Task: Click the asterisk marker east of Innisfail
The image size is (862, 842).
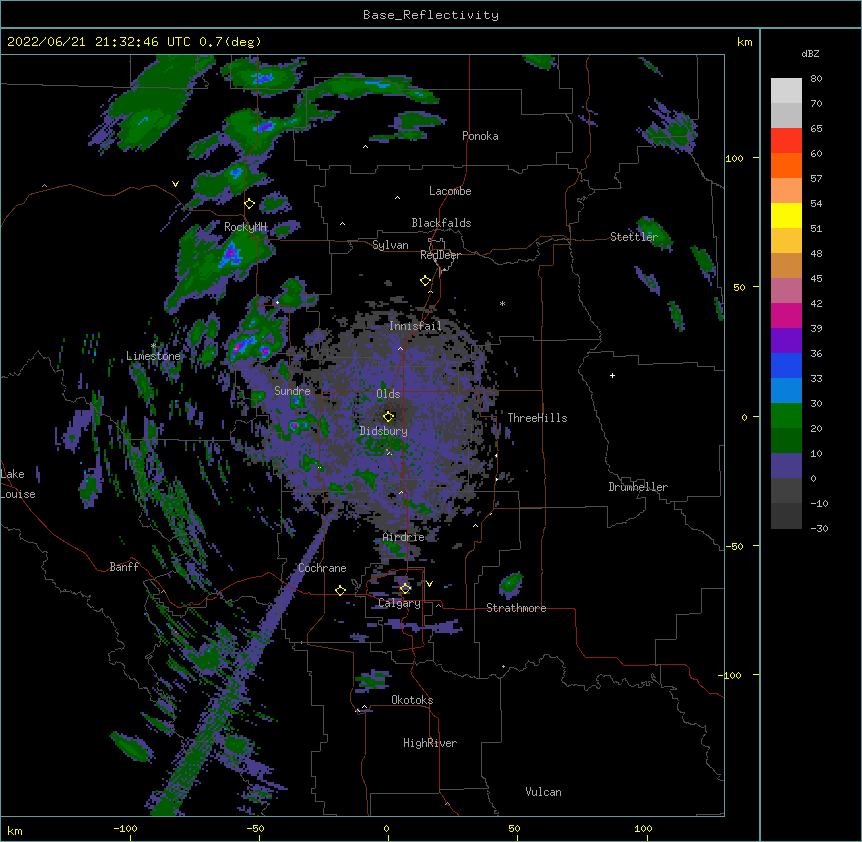Action: coord(502,303)
